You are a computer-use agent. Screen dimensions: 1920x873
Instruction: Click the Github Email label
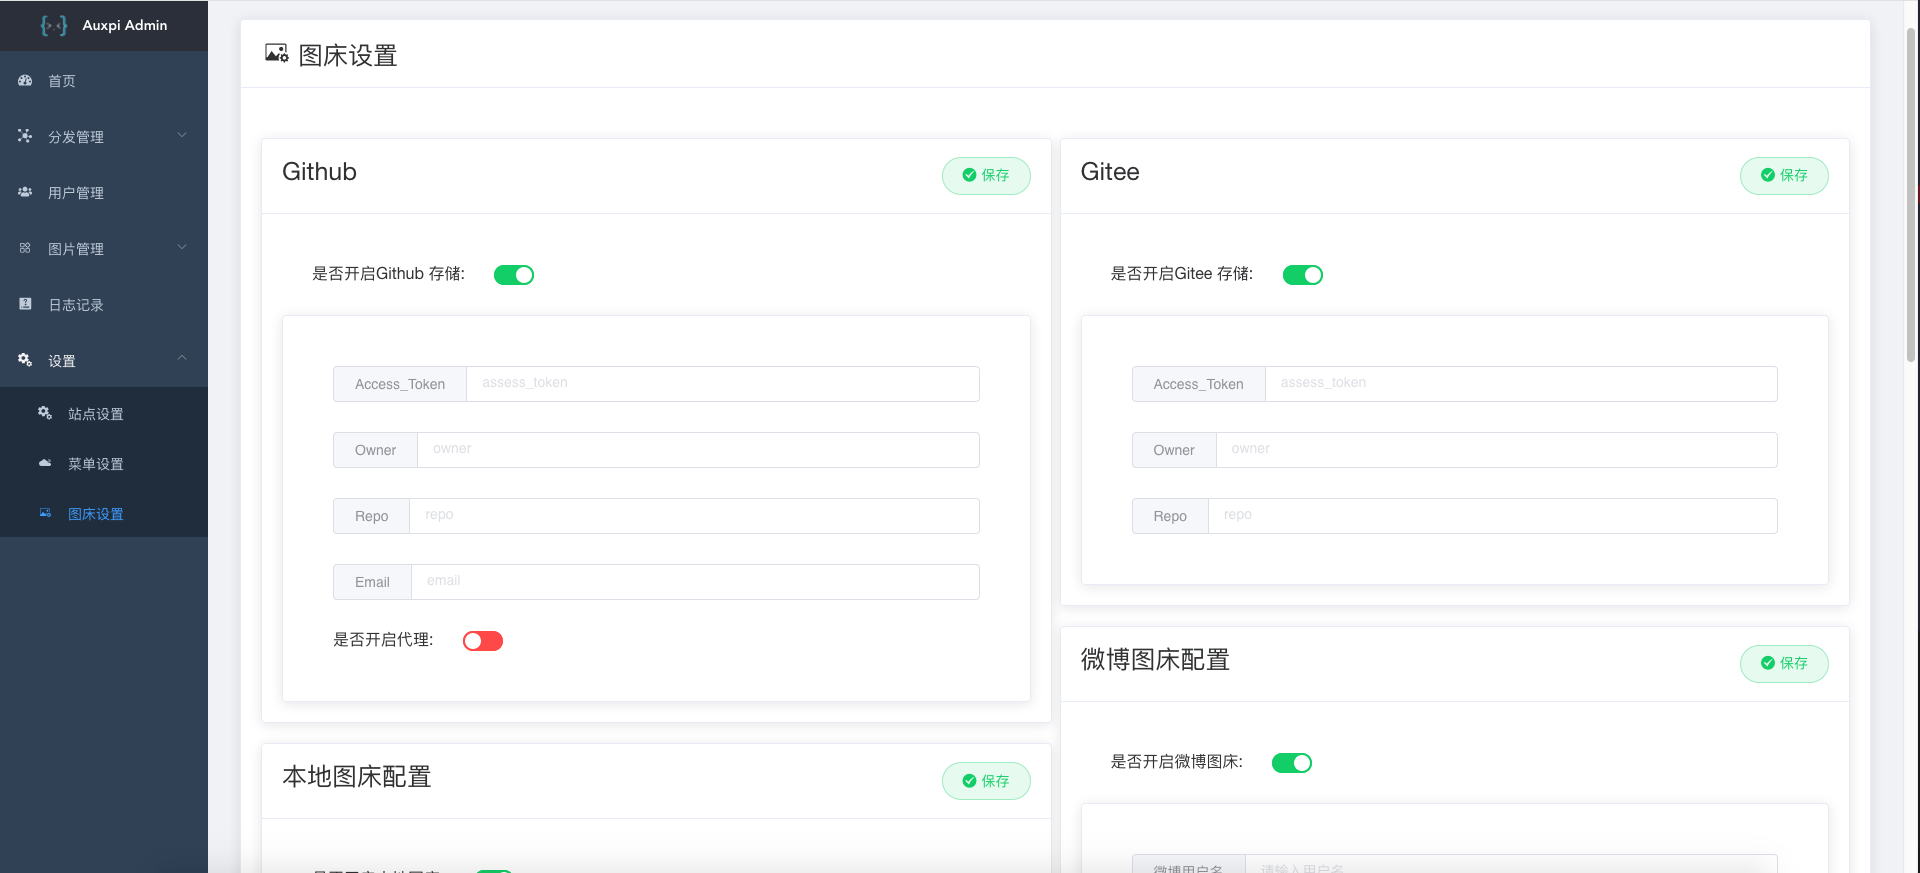372,582
